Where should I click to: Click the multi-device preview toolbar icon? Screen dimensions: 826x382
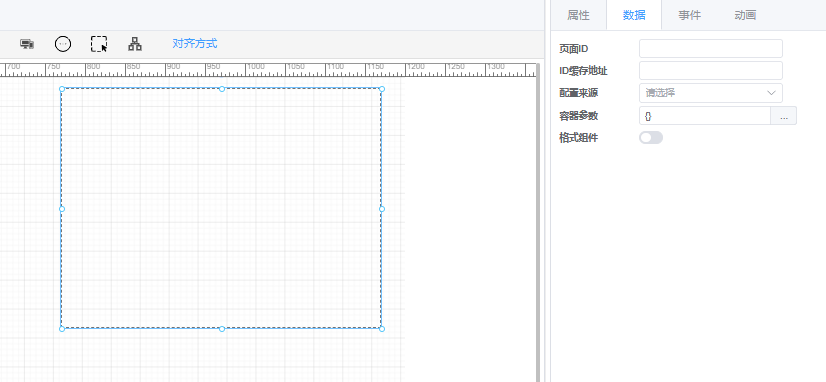coord(27,44)
